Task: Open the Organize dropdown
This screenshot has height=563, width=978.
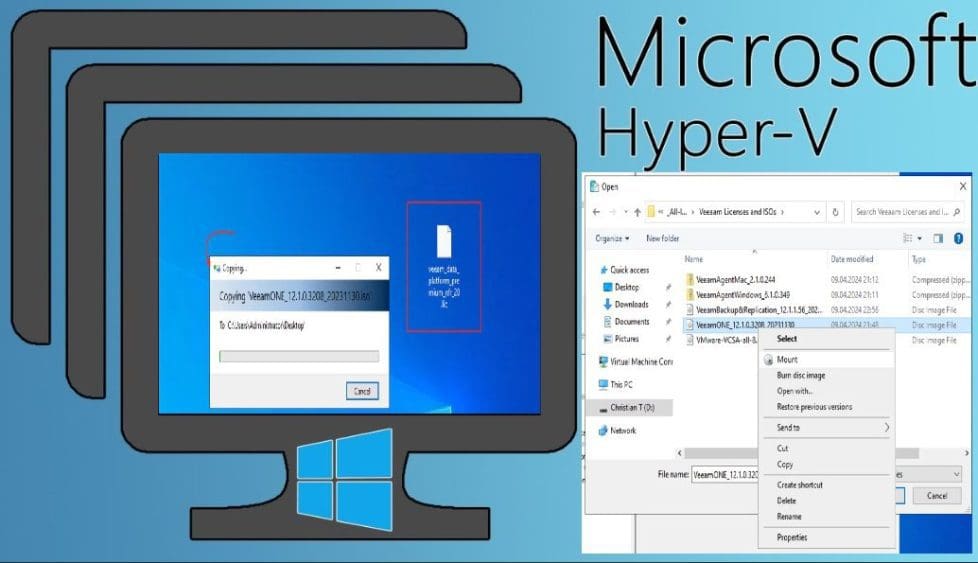Action: click(612, 238)
